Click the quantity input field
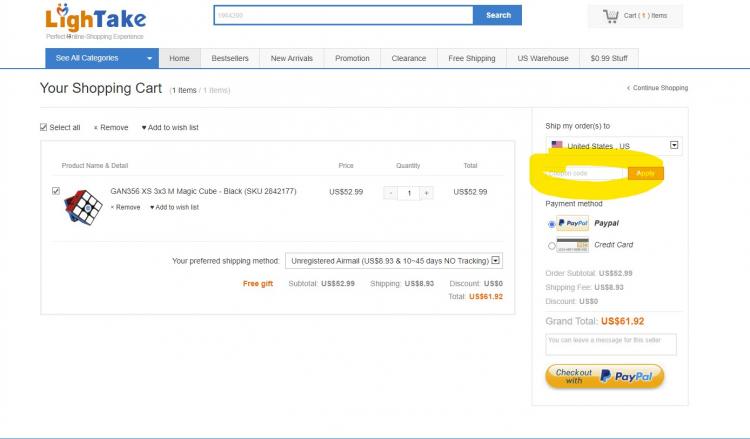 pyautogui.click(x=408, y=193)
